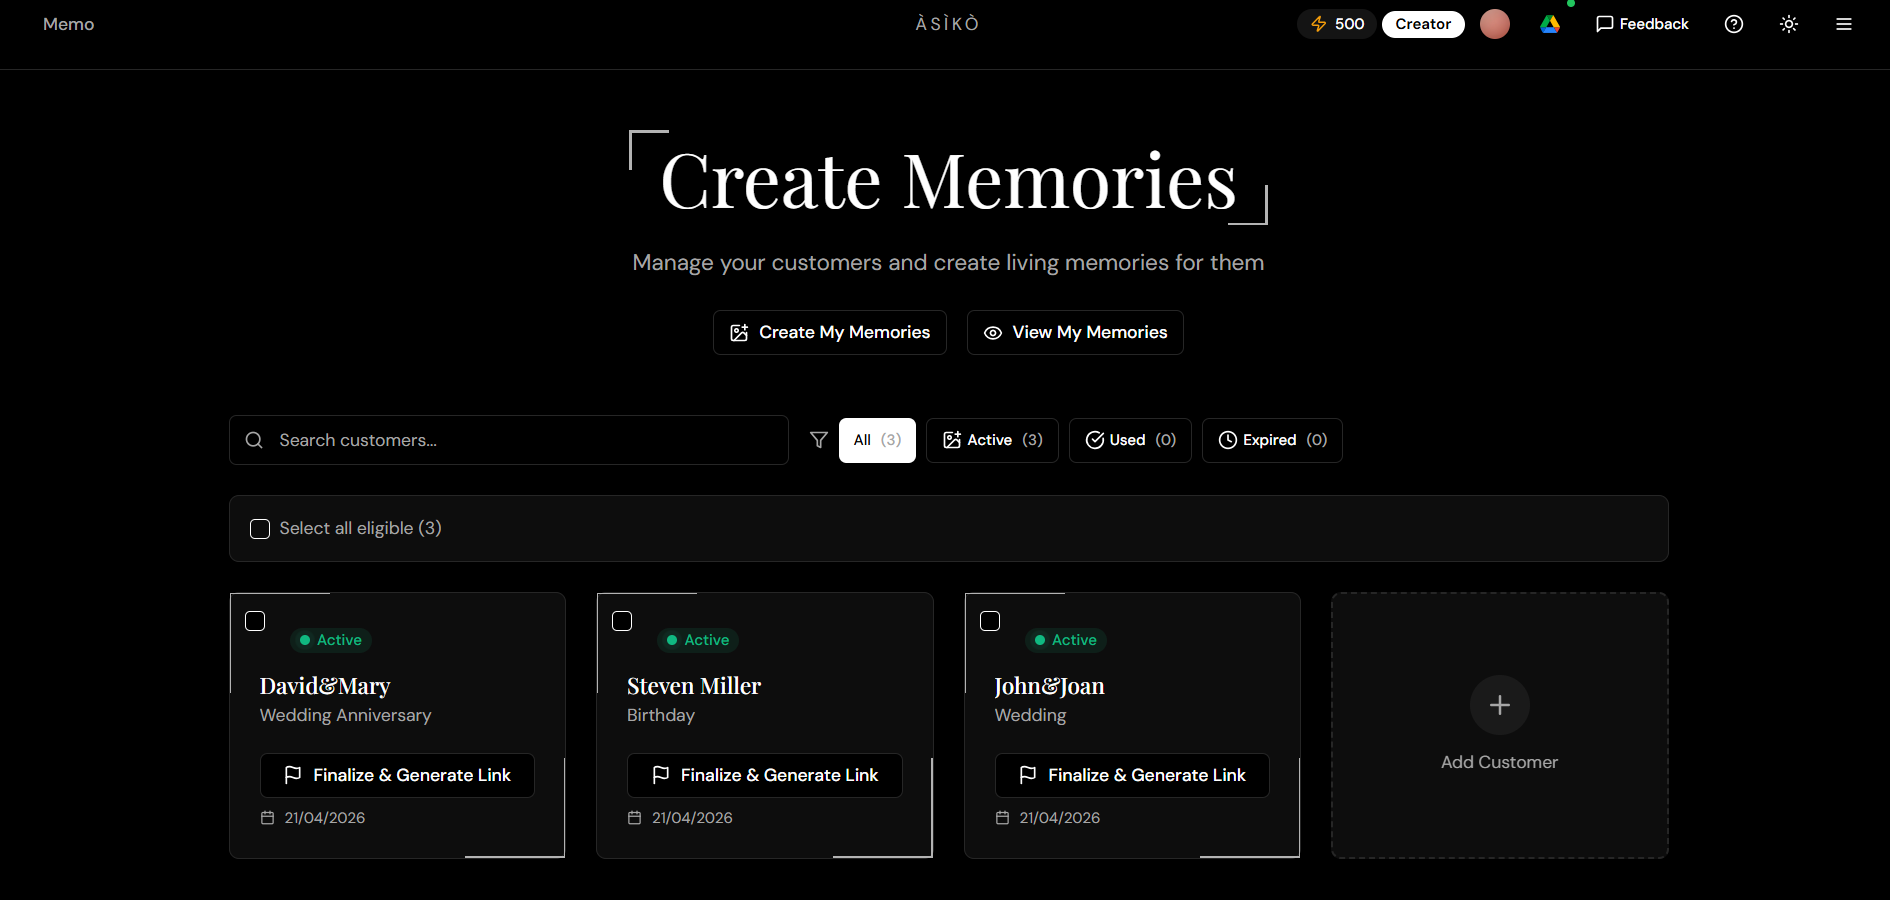This screenshot has height=900, width=1890.
Task: Check the Select all eligible checkbox
Action: (x=260, y=529)
